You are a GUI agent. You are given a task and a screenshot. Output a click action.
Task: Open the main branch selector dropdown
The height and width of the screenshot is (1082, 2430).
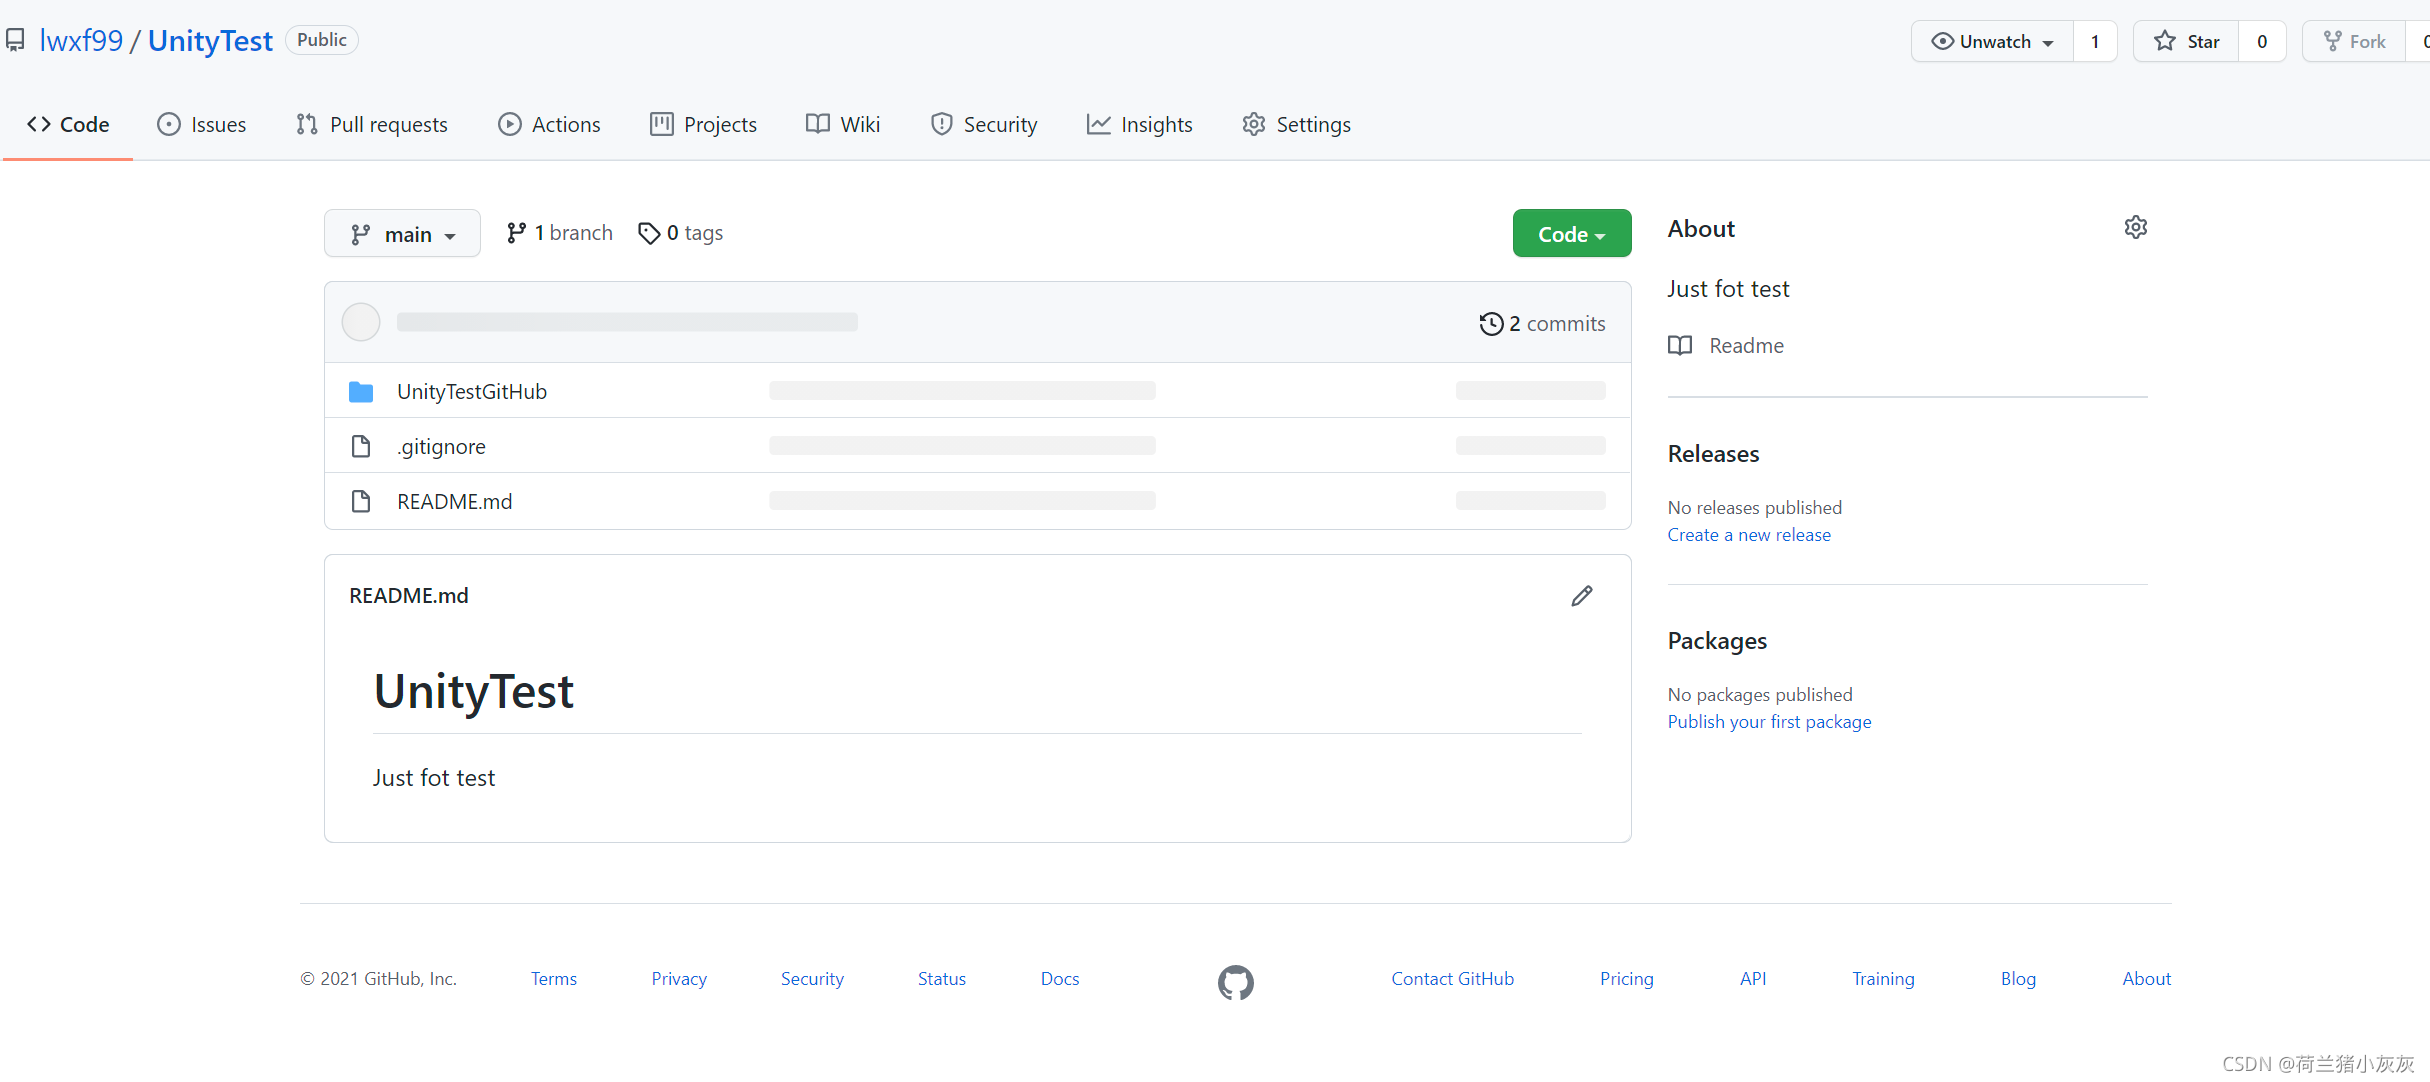coord(402,234)
